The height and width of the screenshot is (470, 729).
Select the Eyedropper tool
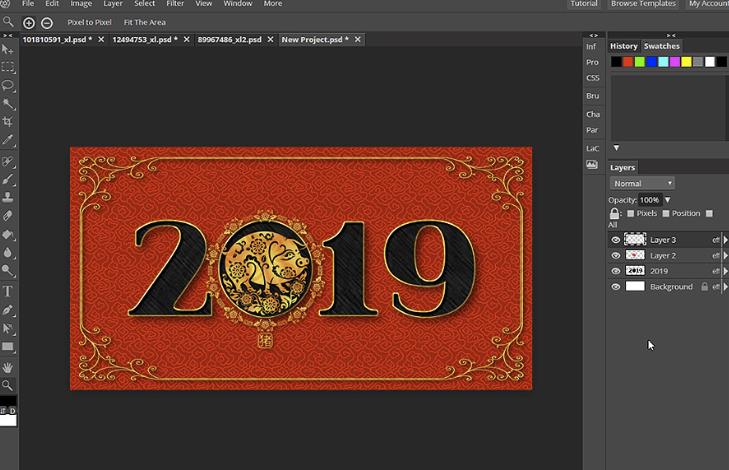[x=7, y=140]
